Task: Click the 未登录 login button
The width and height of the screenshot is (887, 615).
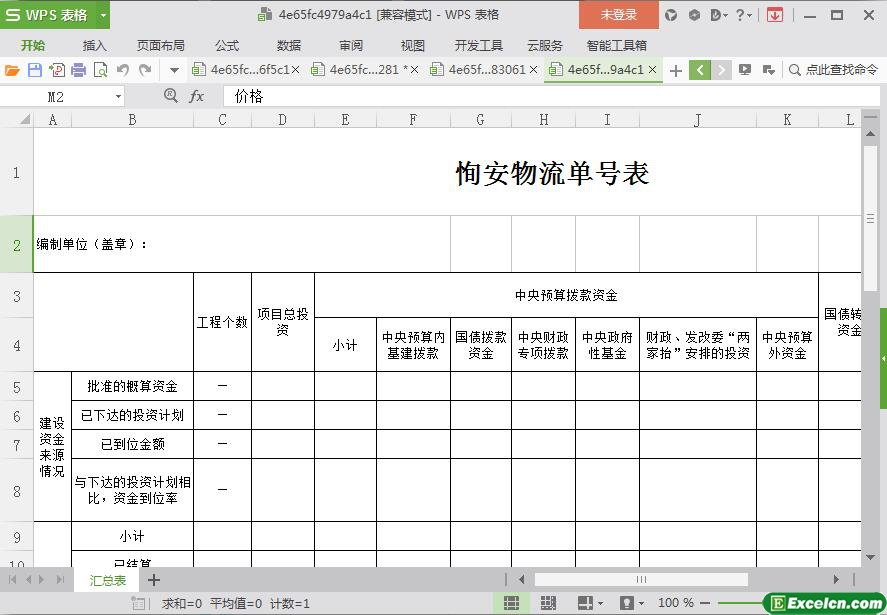Action: [618, 15]
